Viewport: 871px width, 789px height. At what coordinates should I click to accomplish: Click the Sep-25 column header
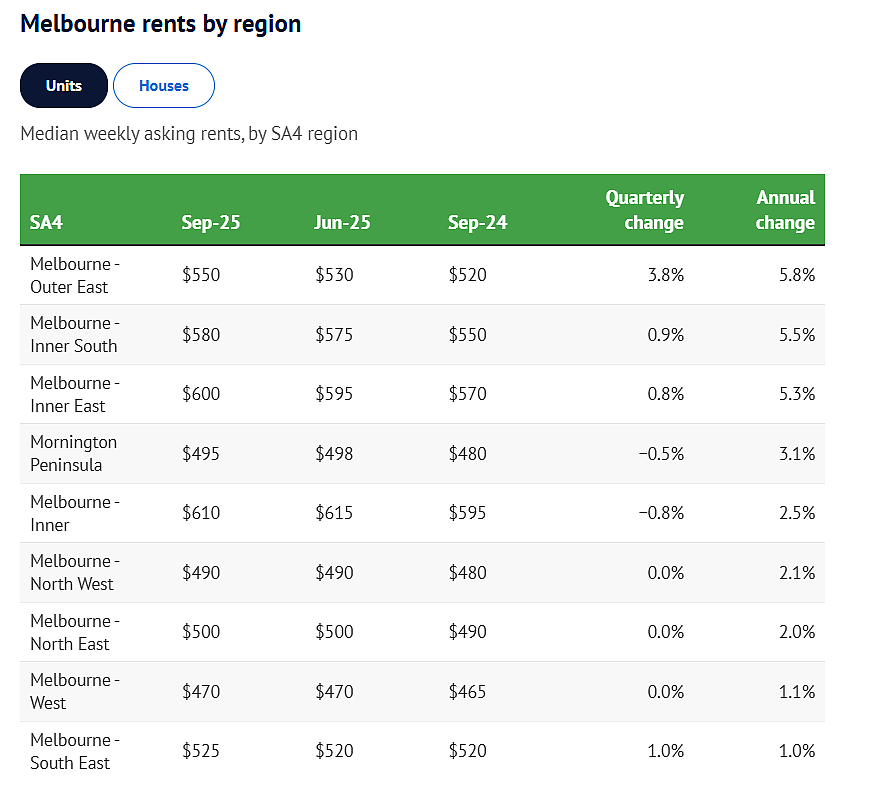[211, 222]
